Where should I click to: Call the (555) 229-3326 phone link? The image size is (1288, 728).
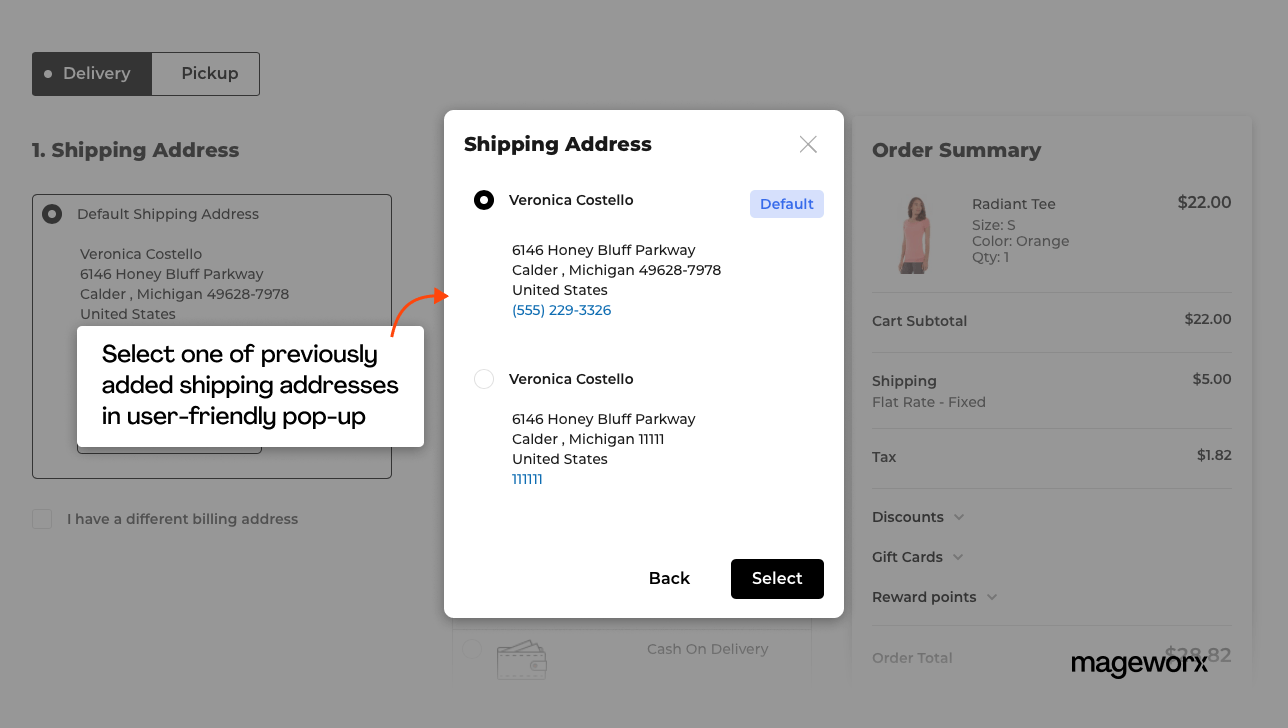tap(561, 310)
